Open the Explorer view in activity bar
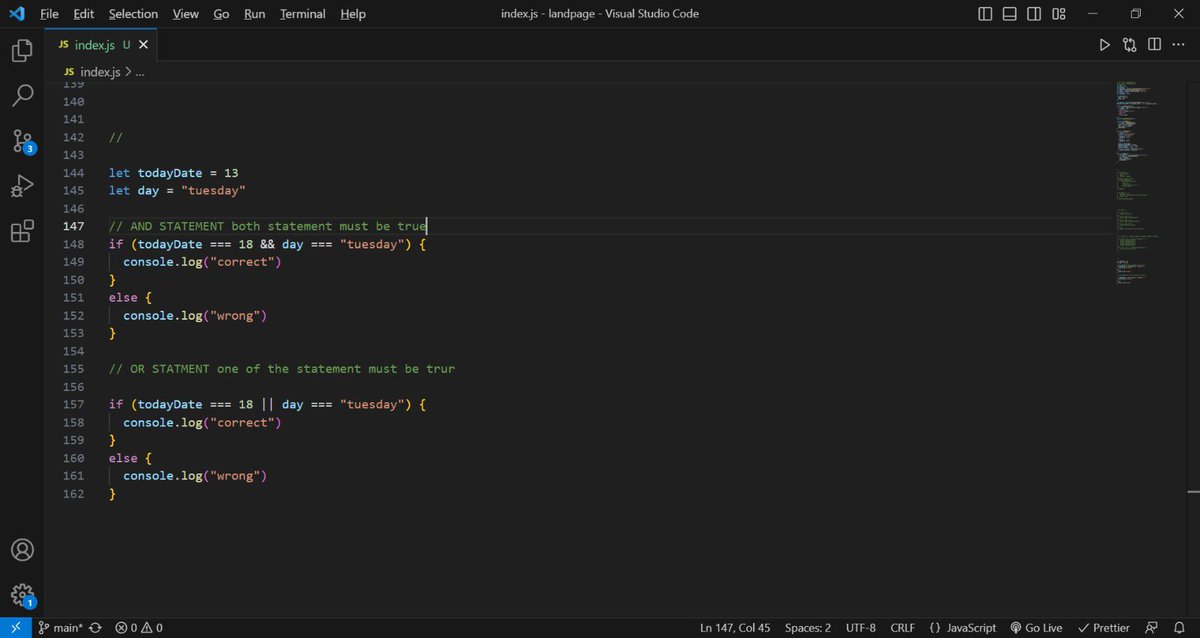 pos(22,51)
